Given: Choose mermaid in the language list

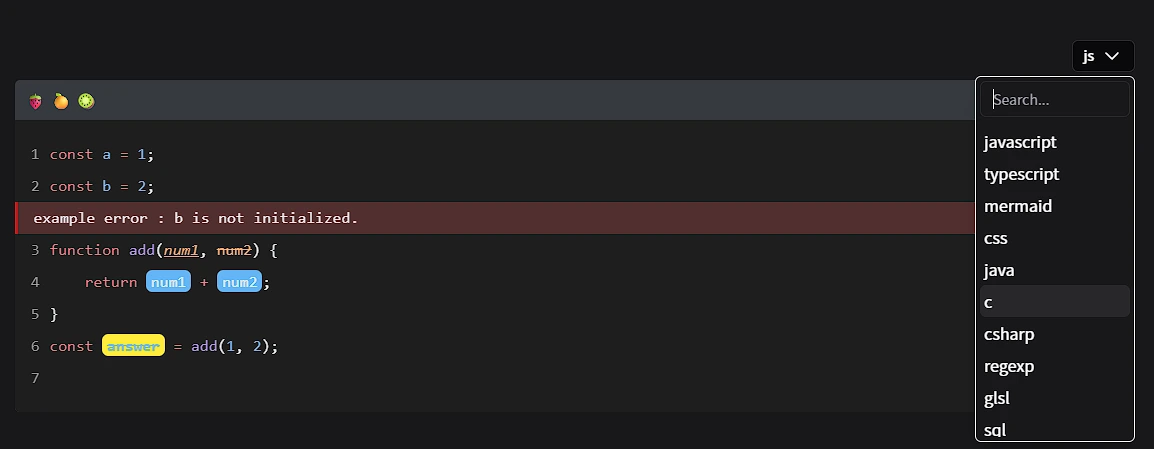Looking at the screenshot, I should [1018, 206].
